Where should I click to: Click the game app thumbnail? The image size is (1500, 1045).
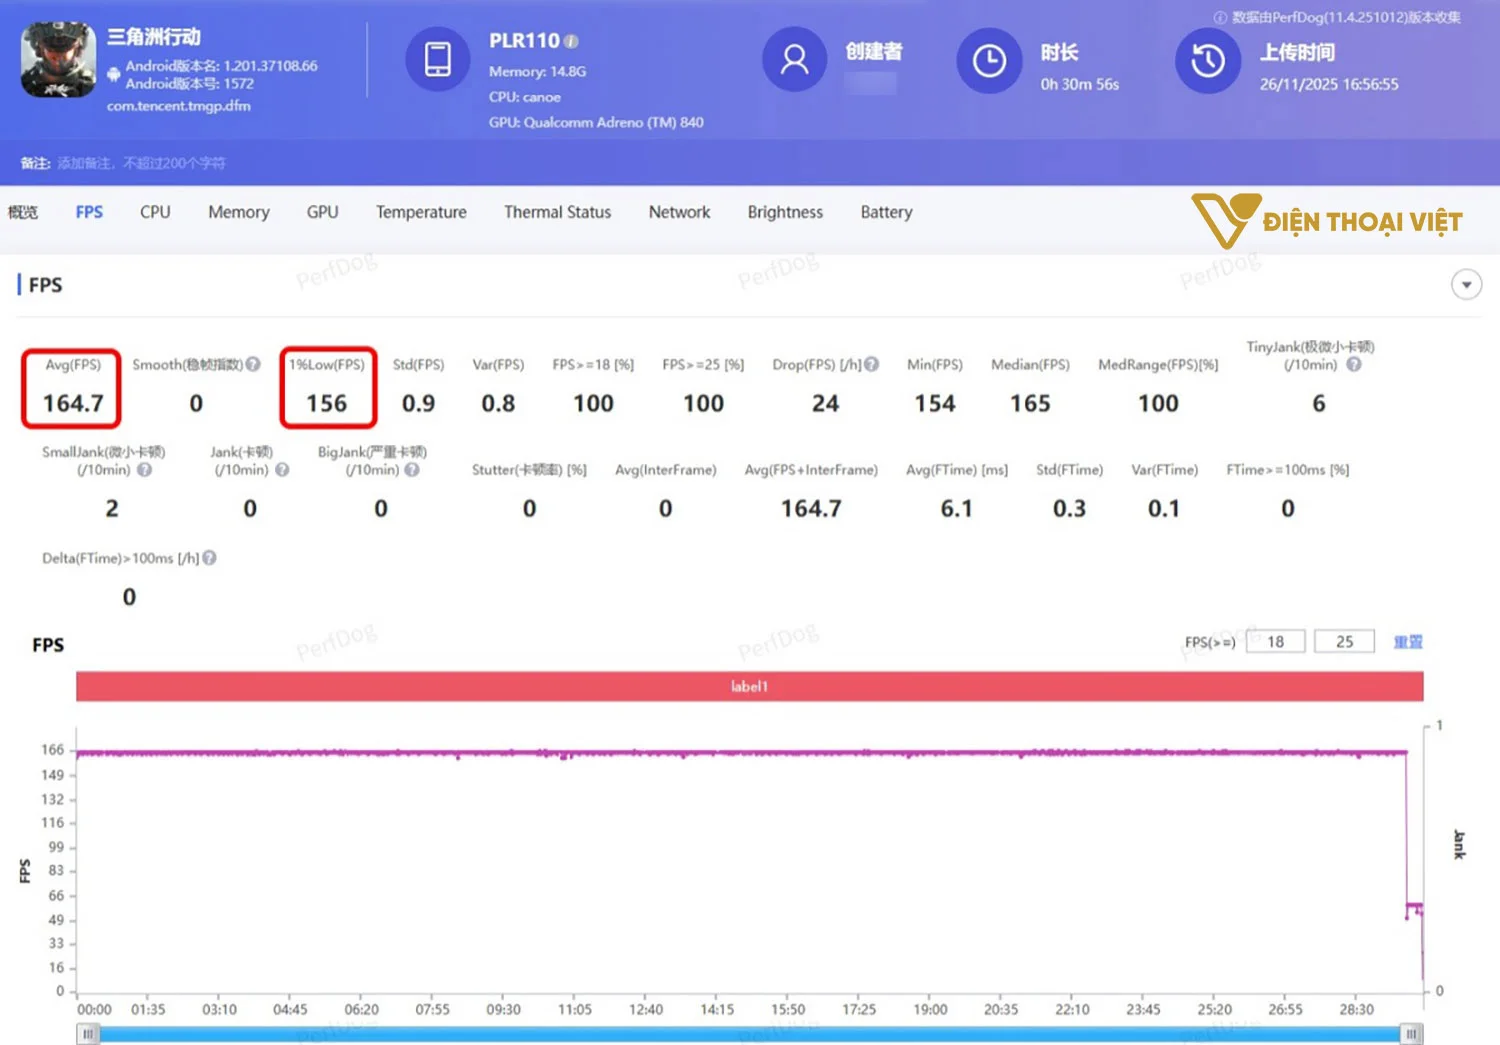click(59, 60)
